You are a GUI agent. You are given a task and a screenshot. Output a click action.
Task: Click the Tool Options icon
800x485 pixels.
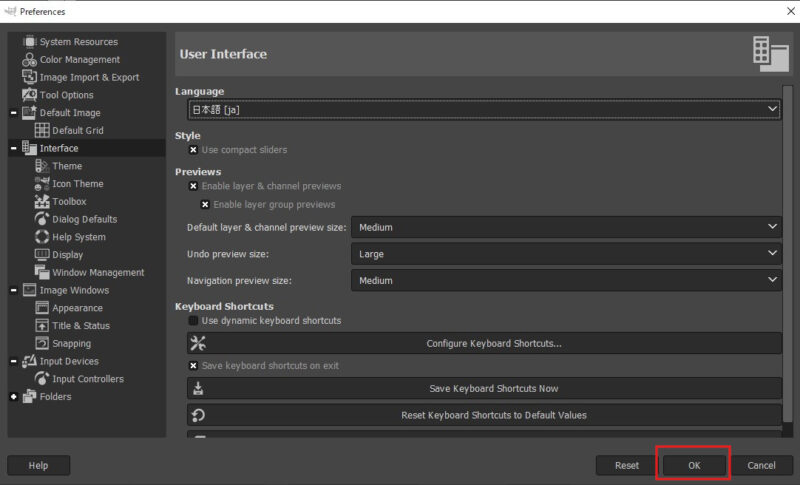click(x=30, y=95)
